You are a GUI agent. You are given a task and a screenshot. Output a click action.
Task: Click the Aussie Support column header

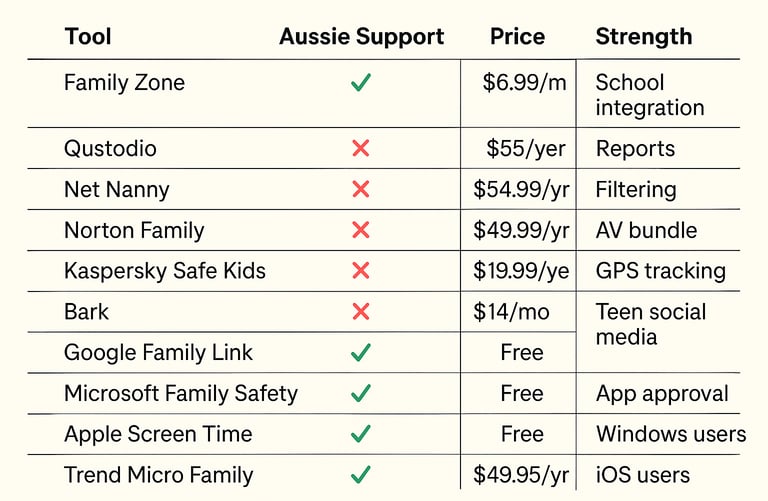[x=361, y=37]
